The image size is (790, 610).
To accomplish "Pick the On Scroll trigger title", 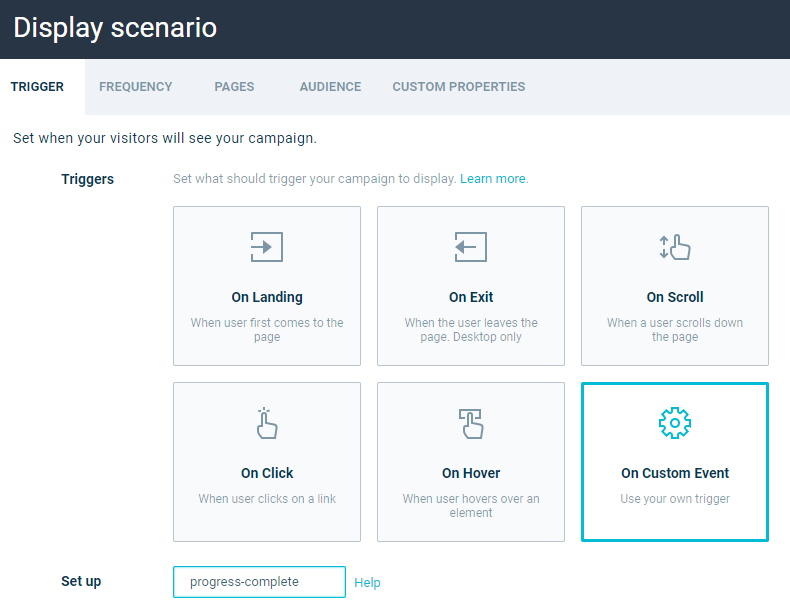I will coord(675,297).
